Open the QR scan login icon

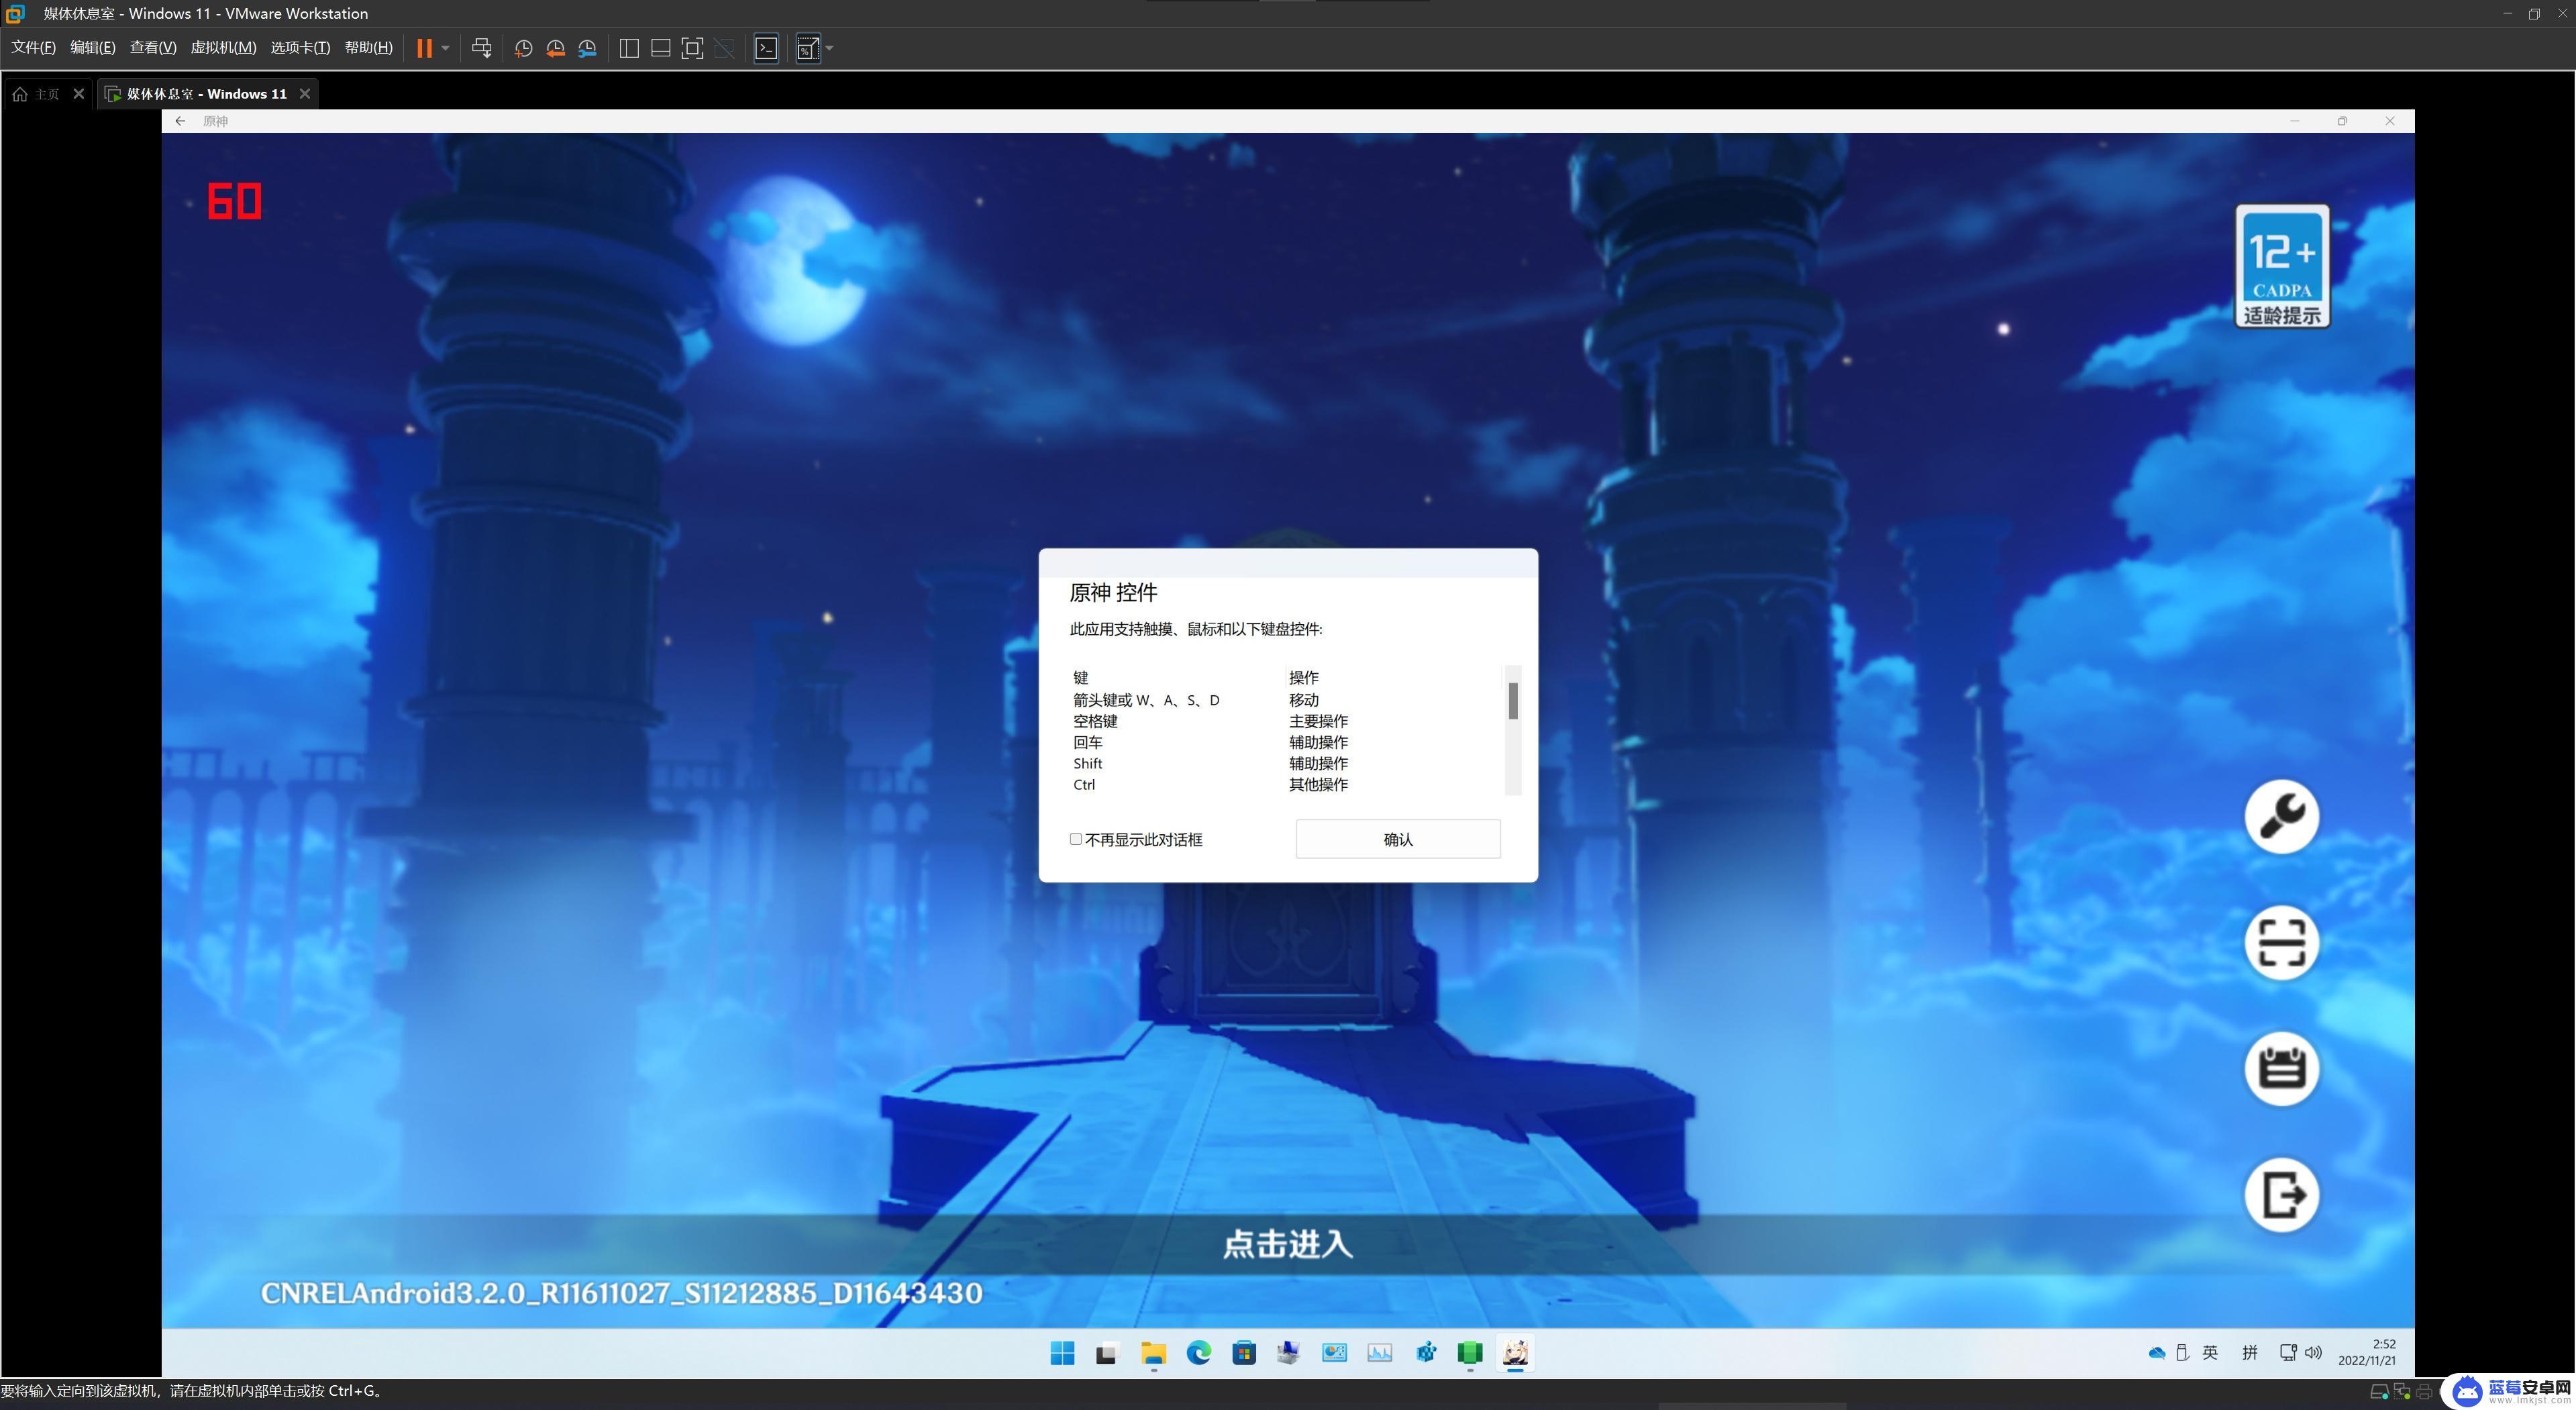click(2281, 942)
